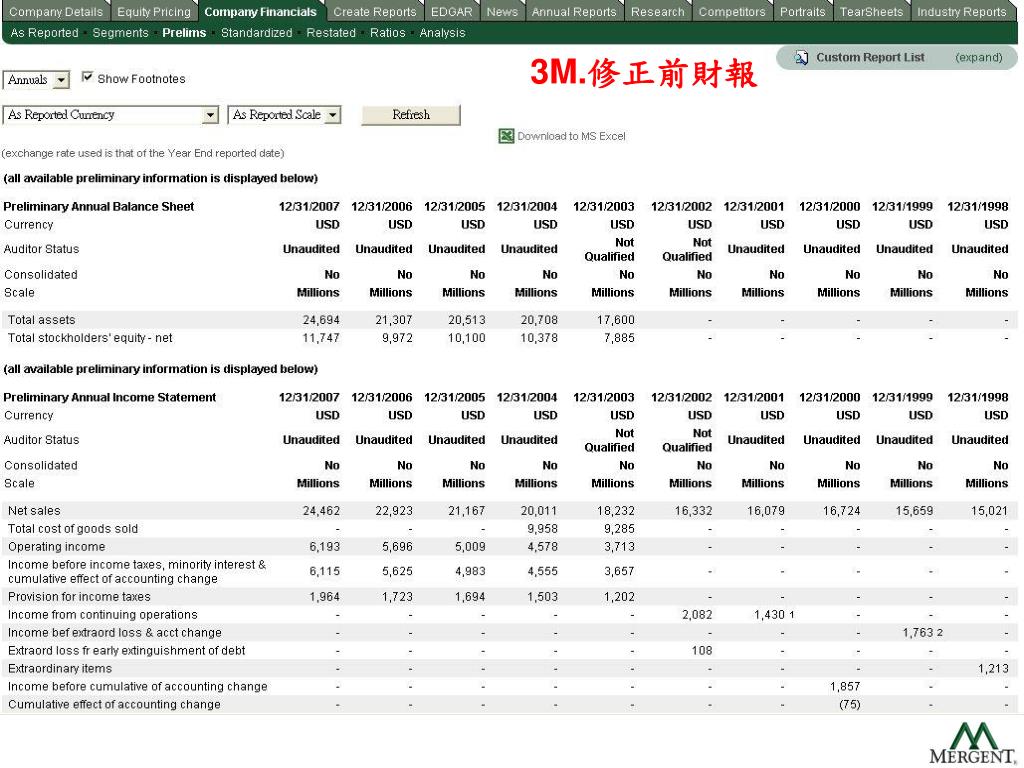Open the Annuals period dropdown
This screenshot has height=768, width=1024.
pyautogui.click(x=36, y=80)
